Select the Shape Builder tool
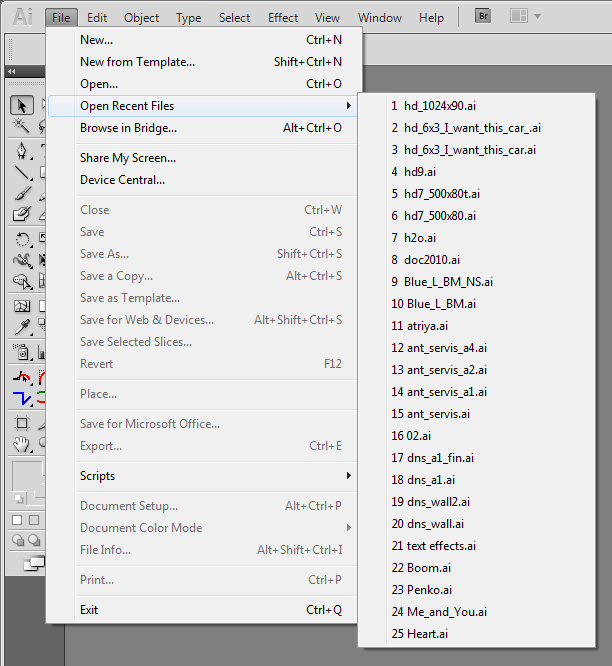 (x=22, y=281)
